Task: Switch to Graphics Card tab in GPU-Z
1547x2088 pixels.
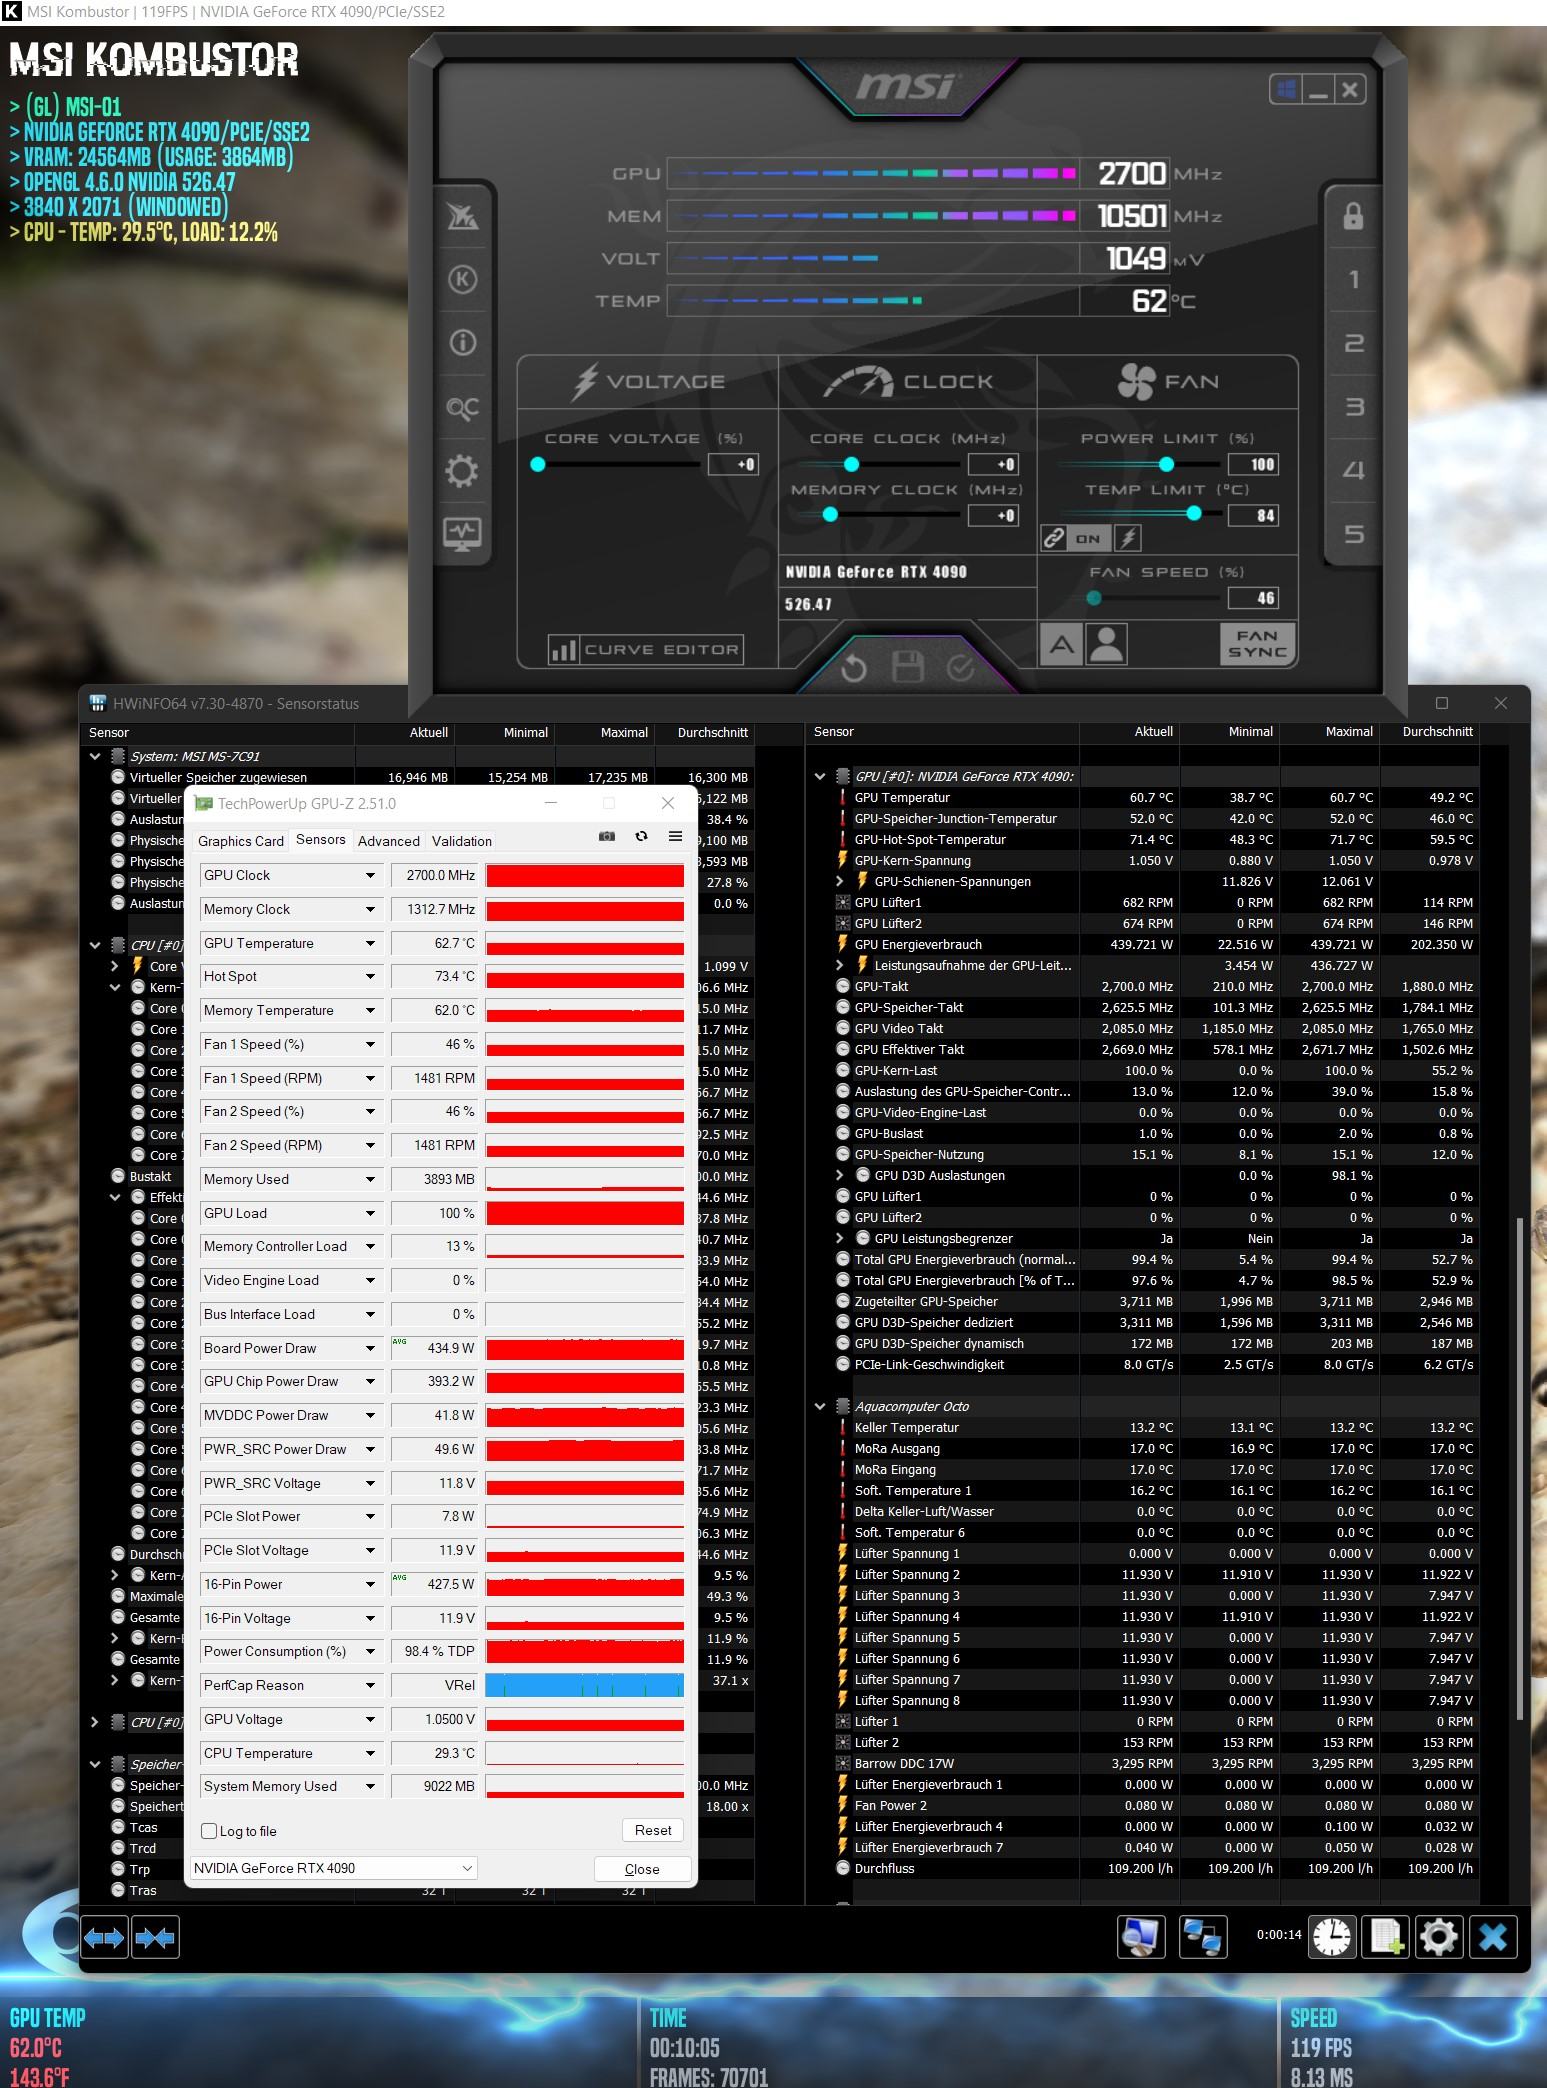Action: click(241, 841)
